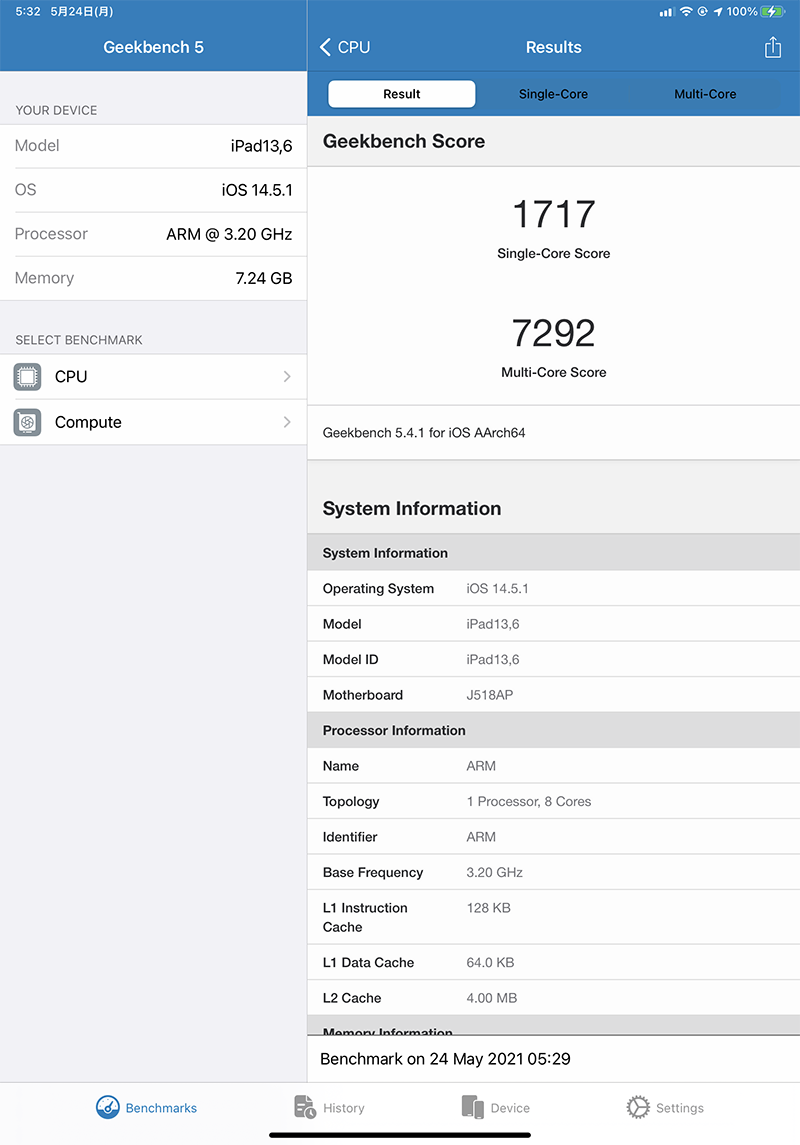Tap the Model value iPad13,6 in Your Device
The image size is (800, 1145).
coord(261,146)
